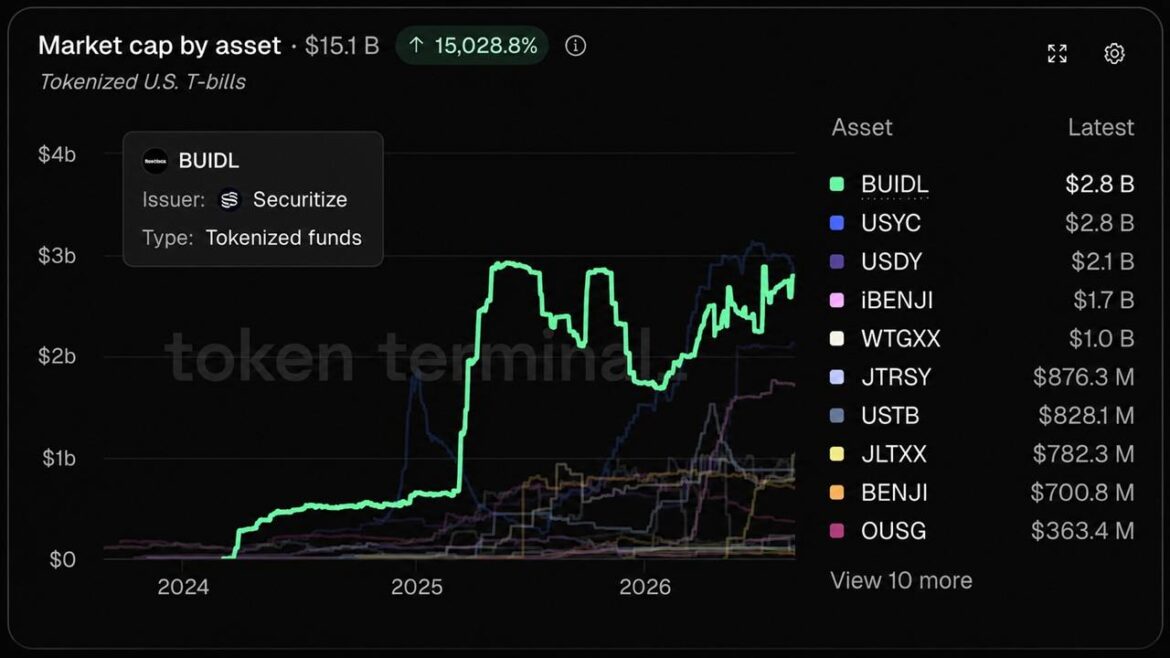The height and width of the screenshot is (658, 1170).
Task: Sort by the Latest column header
Action: coord(1101,128)
